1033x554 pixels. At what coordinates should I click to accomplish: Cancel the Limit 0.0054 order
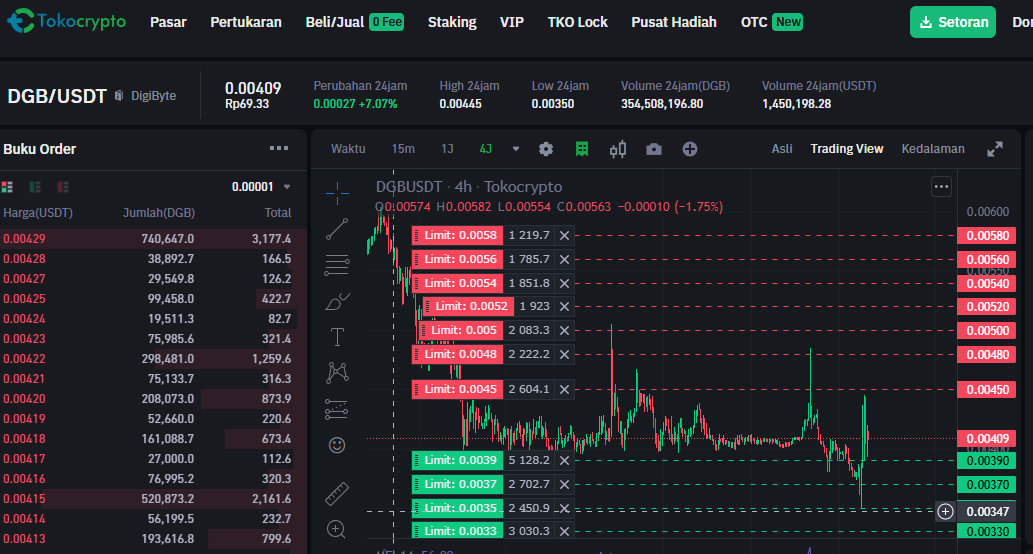[x=565, y=283]
